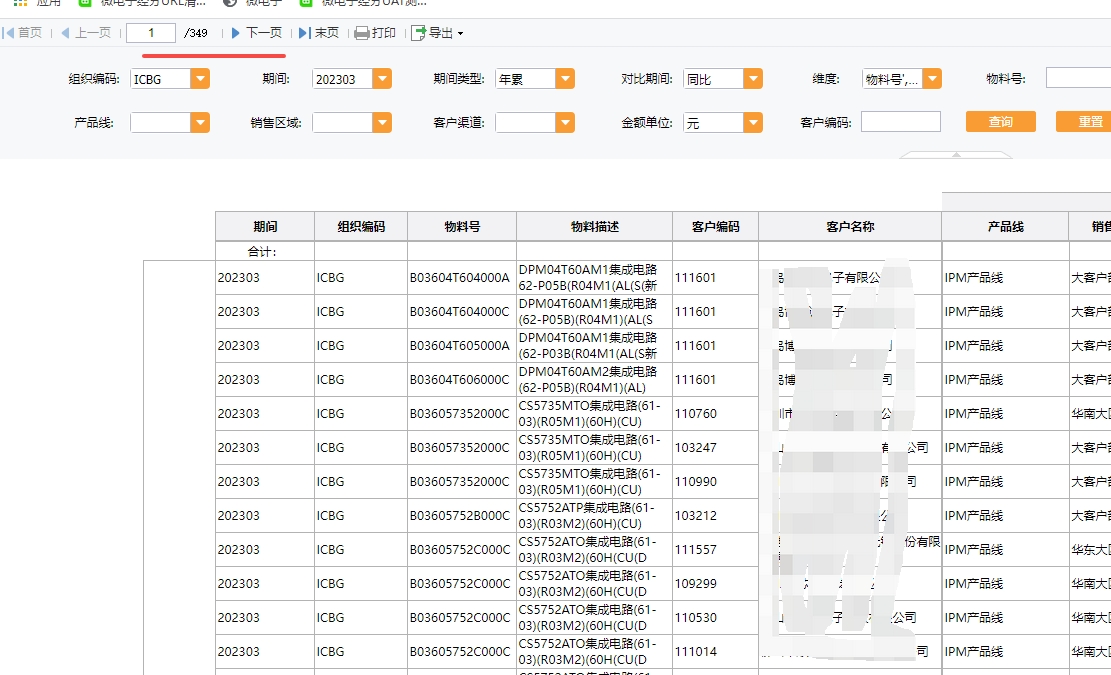Click the 产品线 column header
This screenshot has width=1111, height=675.
[1005, 227]
